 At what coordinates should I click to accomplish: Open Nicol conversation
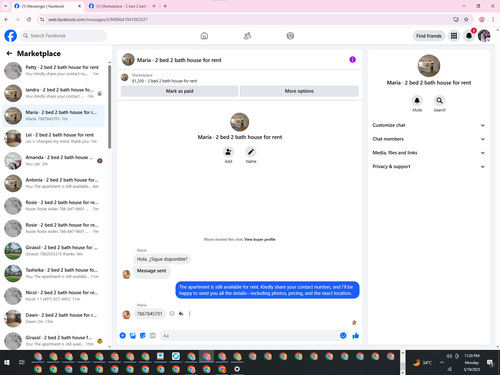click(53, 296)
